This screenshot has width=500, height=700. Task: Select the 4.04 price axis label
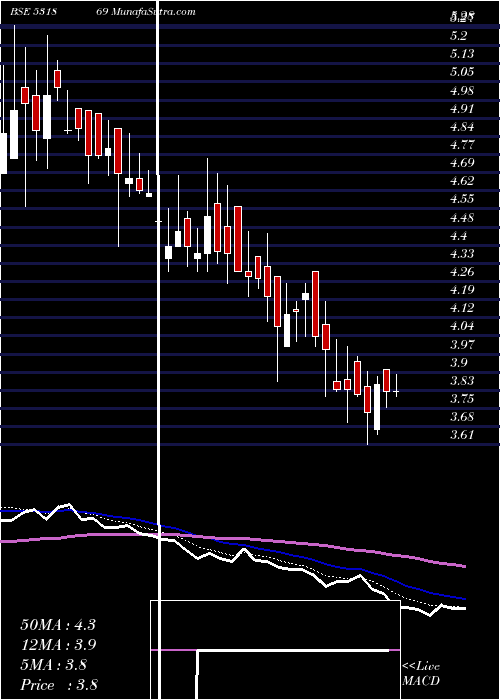click(x=462, y=326)
